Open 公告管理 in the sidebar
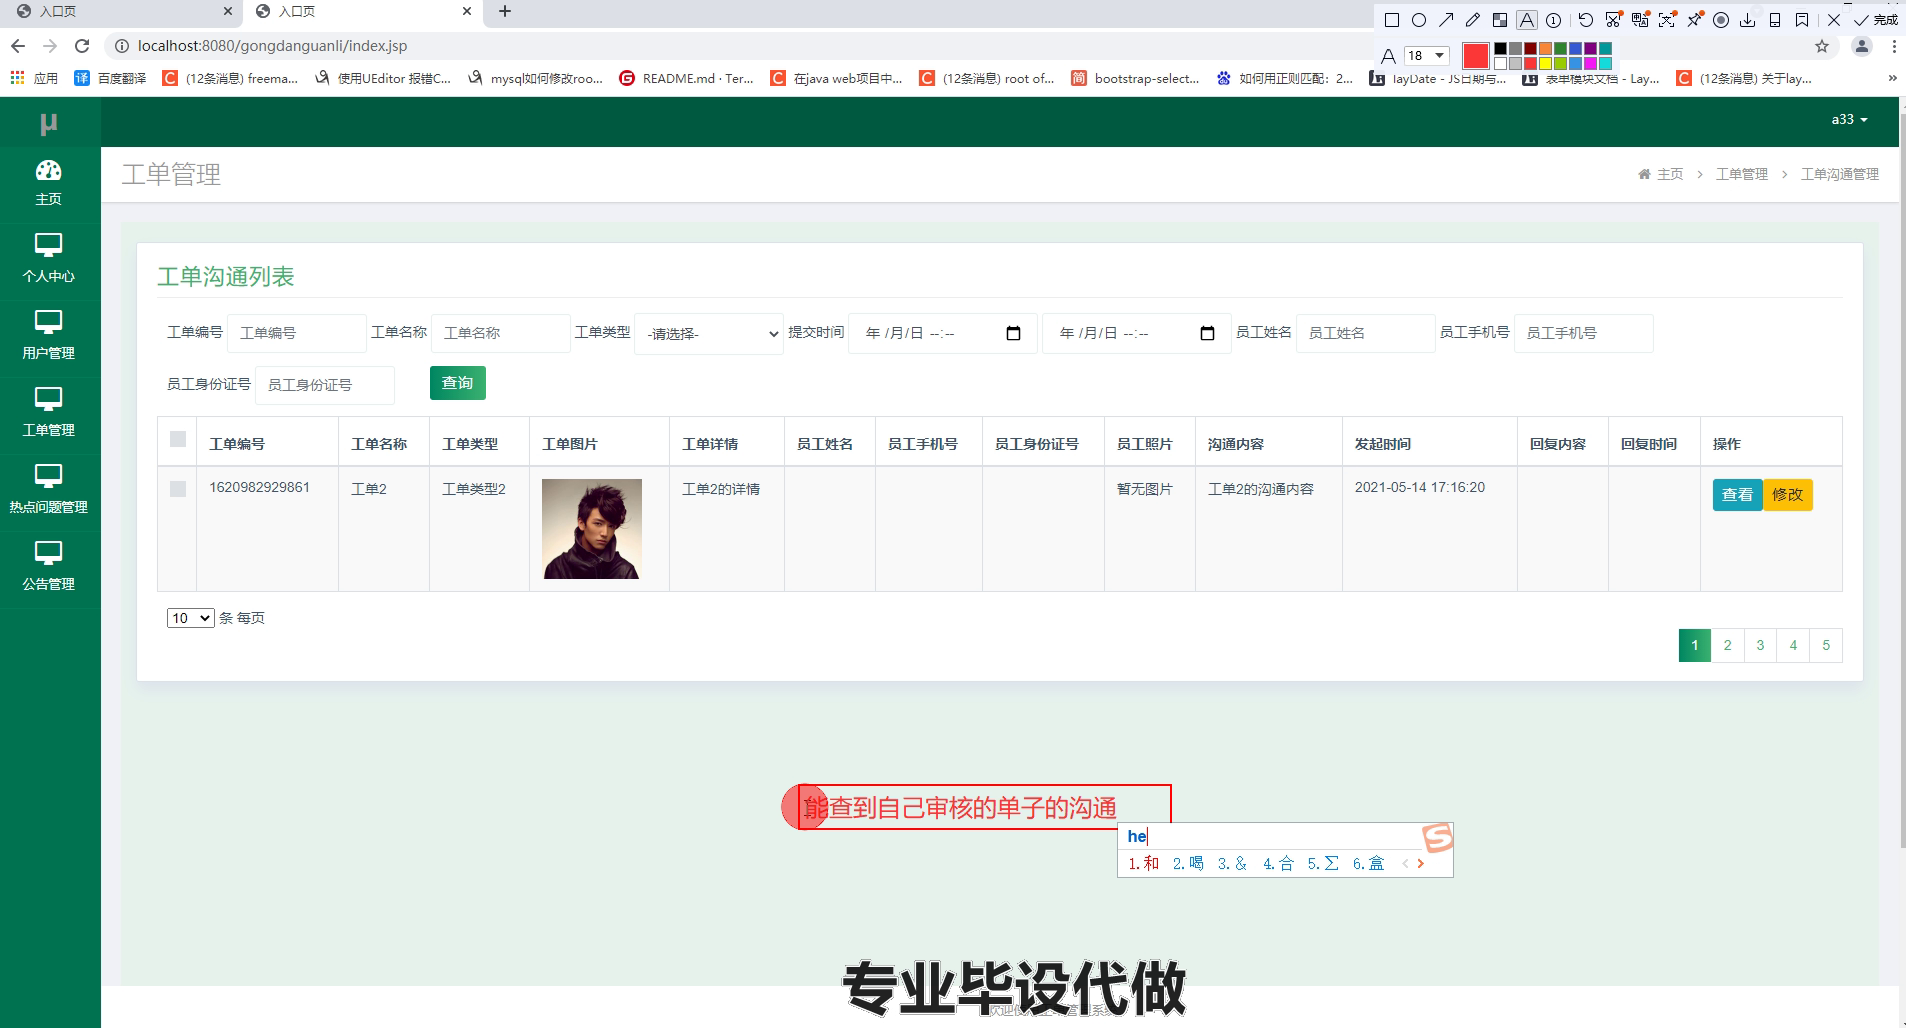Screen dimensions: 1906x1028 [x=49, y=567]
